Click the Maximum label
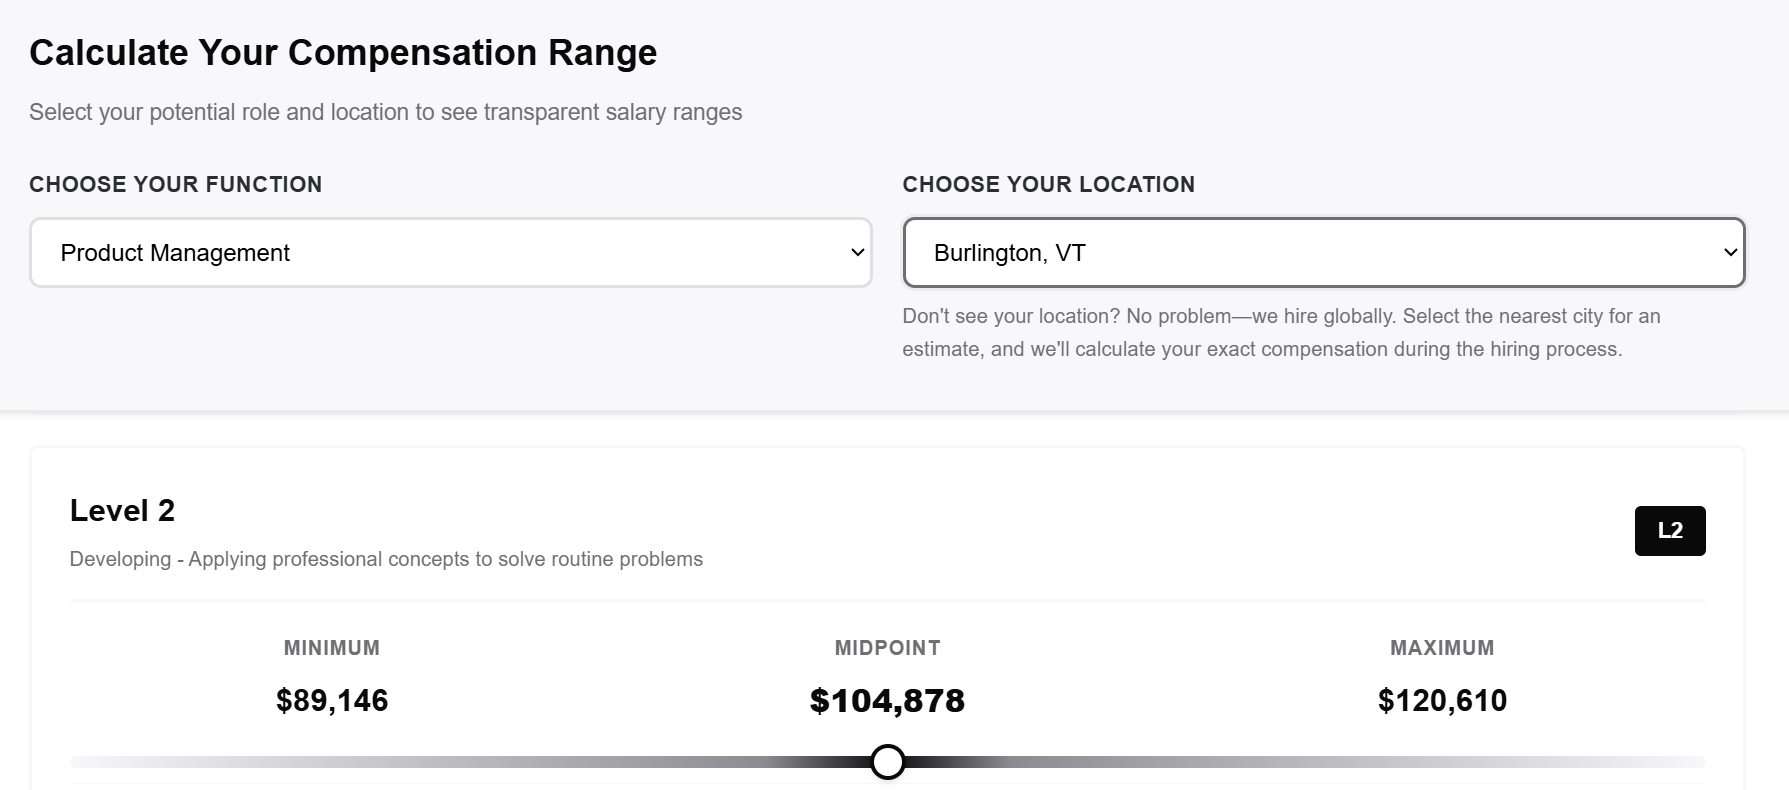 point(1441,648)
